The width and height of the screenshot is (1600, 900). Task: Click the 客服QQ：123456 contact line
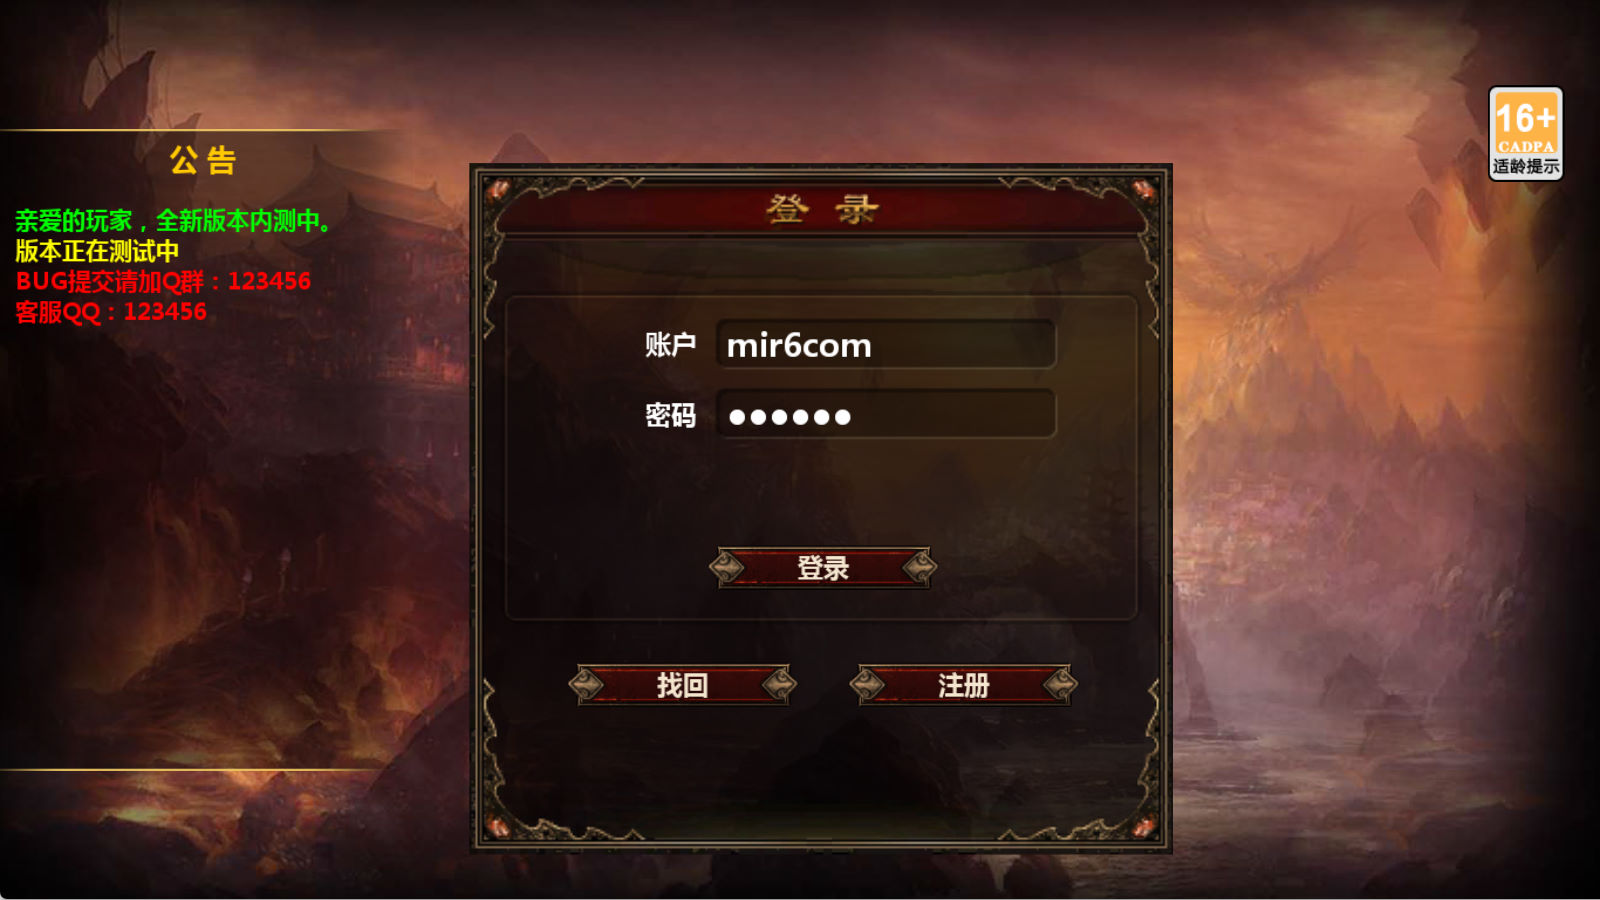tap(111, 312)
